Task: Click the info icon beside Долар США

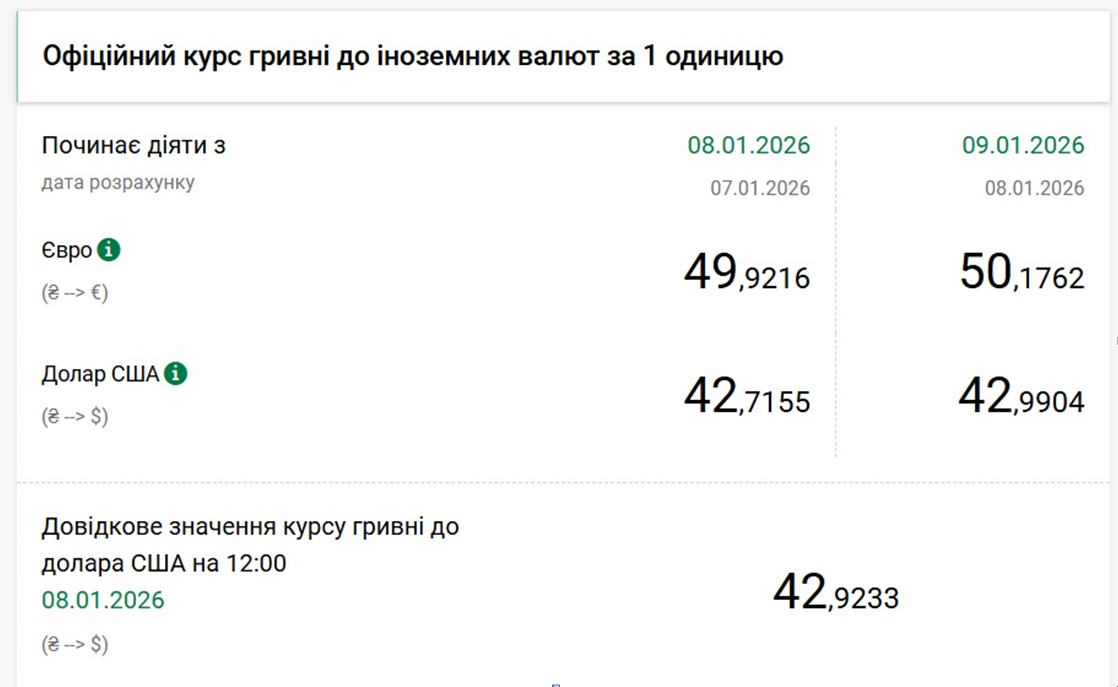Action: click(x=176, y=374)
